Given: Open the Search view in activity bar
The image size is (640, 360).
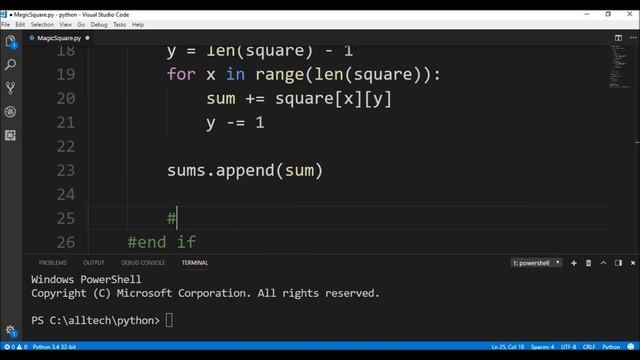Looking at the screenshot, I should (10, 64).
